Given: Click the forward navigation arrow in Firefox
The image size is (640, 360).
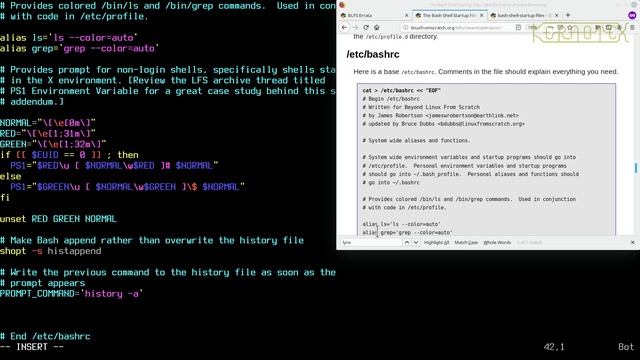Looking at the screenshot, I should click(x=355, y=27).
